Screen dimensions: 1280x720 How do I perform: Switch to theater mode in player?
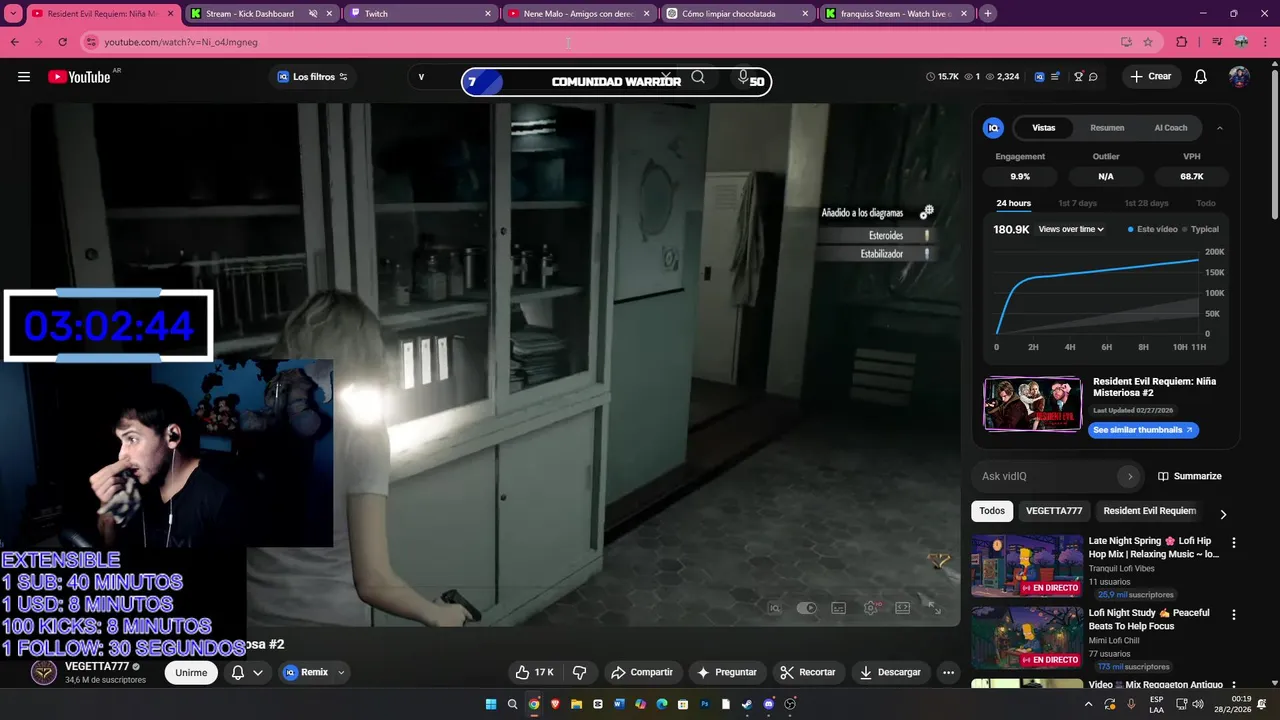(x=902, y=608)
